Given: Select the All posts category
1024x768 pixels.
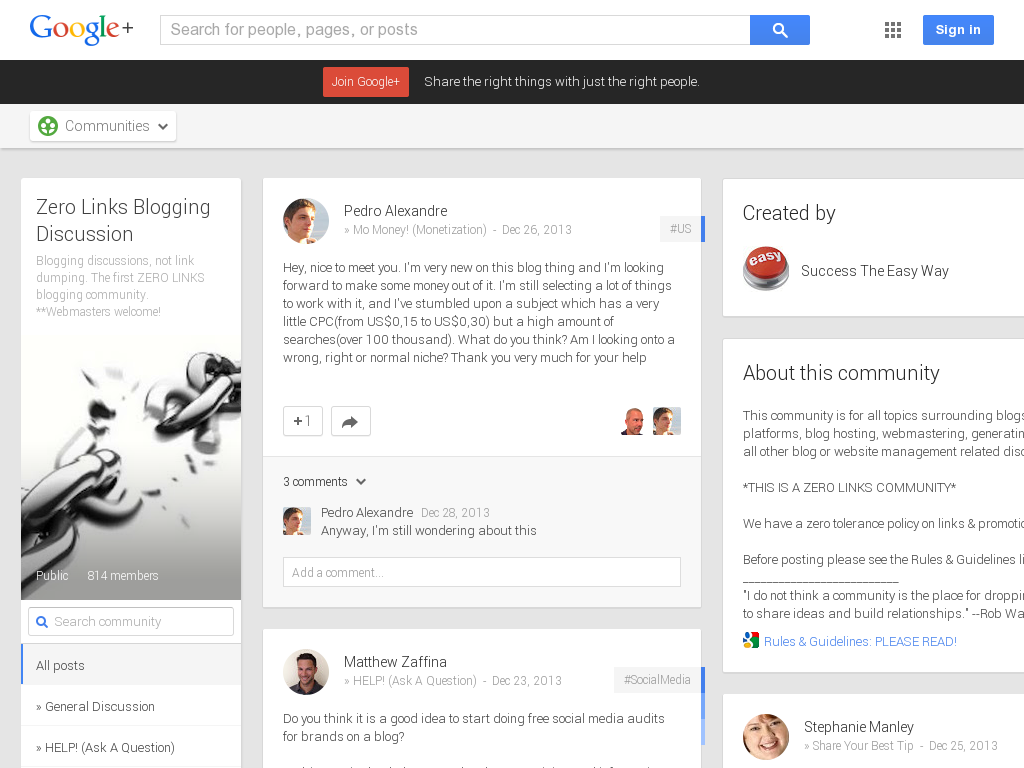Looking at the screenshot, I should [131, 665].
